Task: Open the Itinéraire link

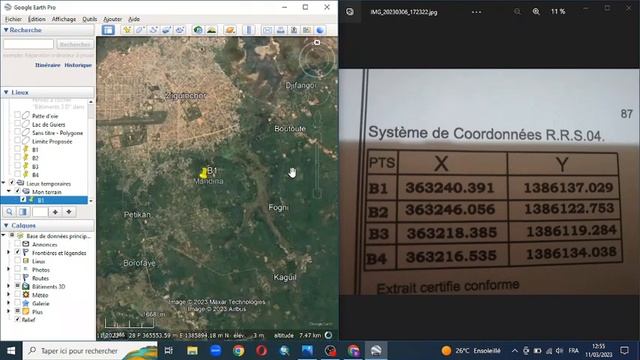Action: click(47, 65)
